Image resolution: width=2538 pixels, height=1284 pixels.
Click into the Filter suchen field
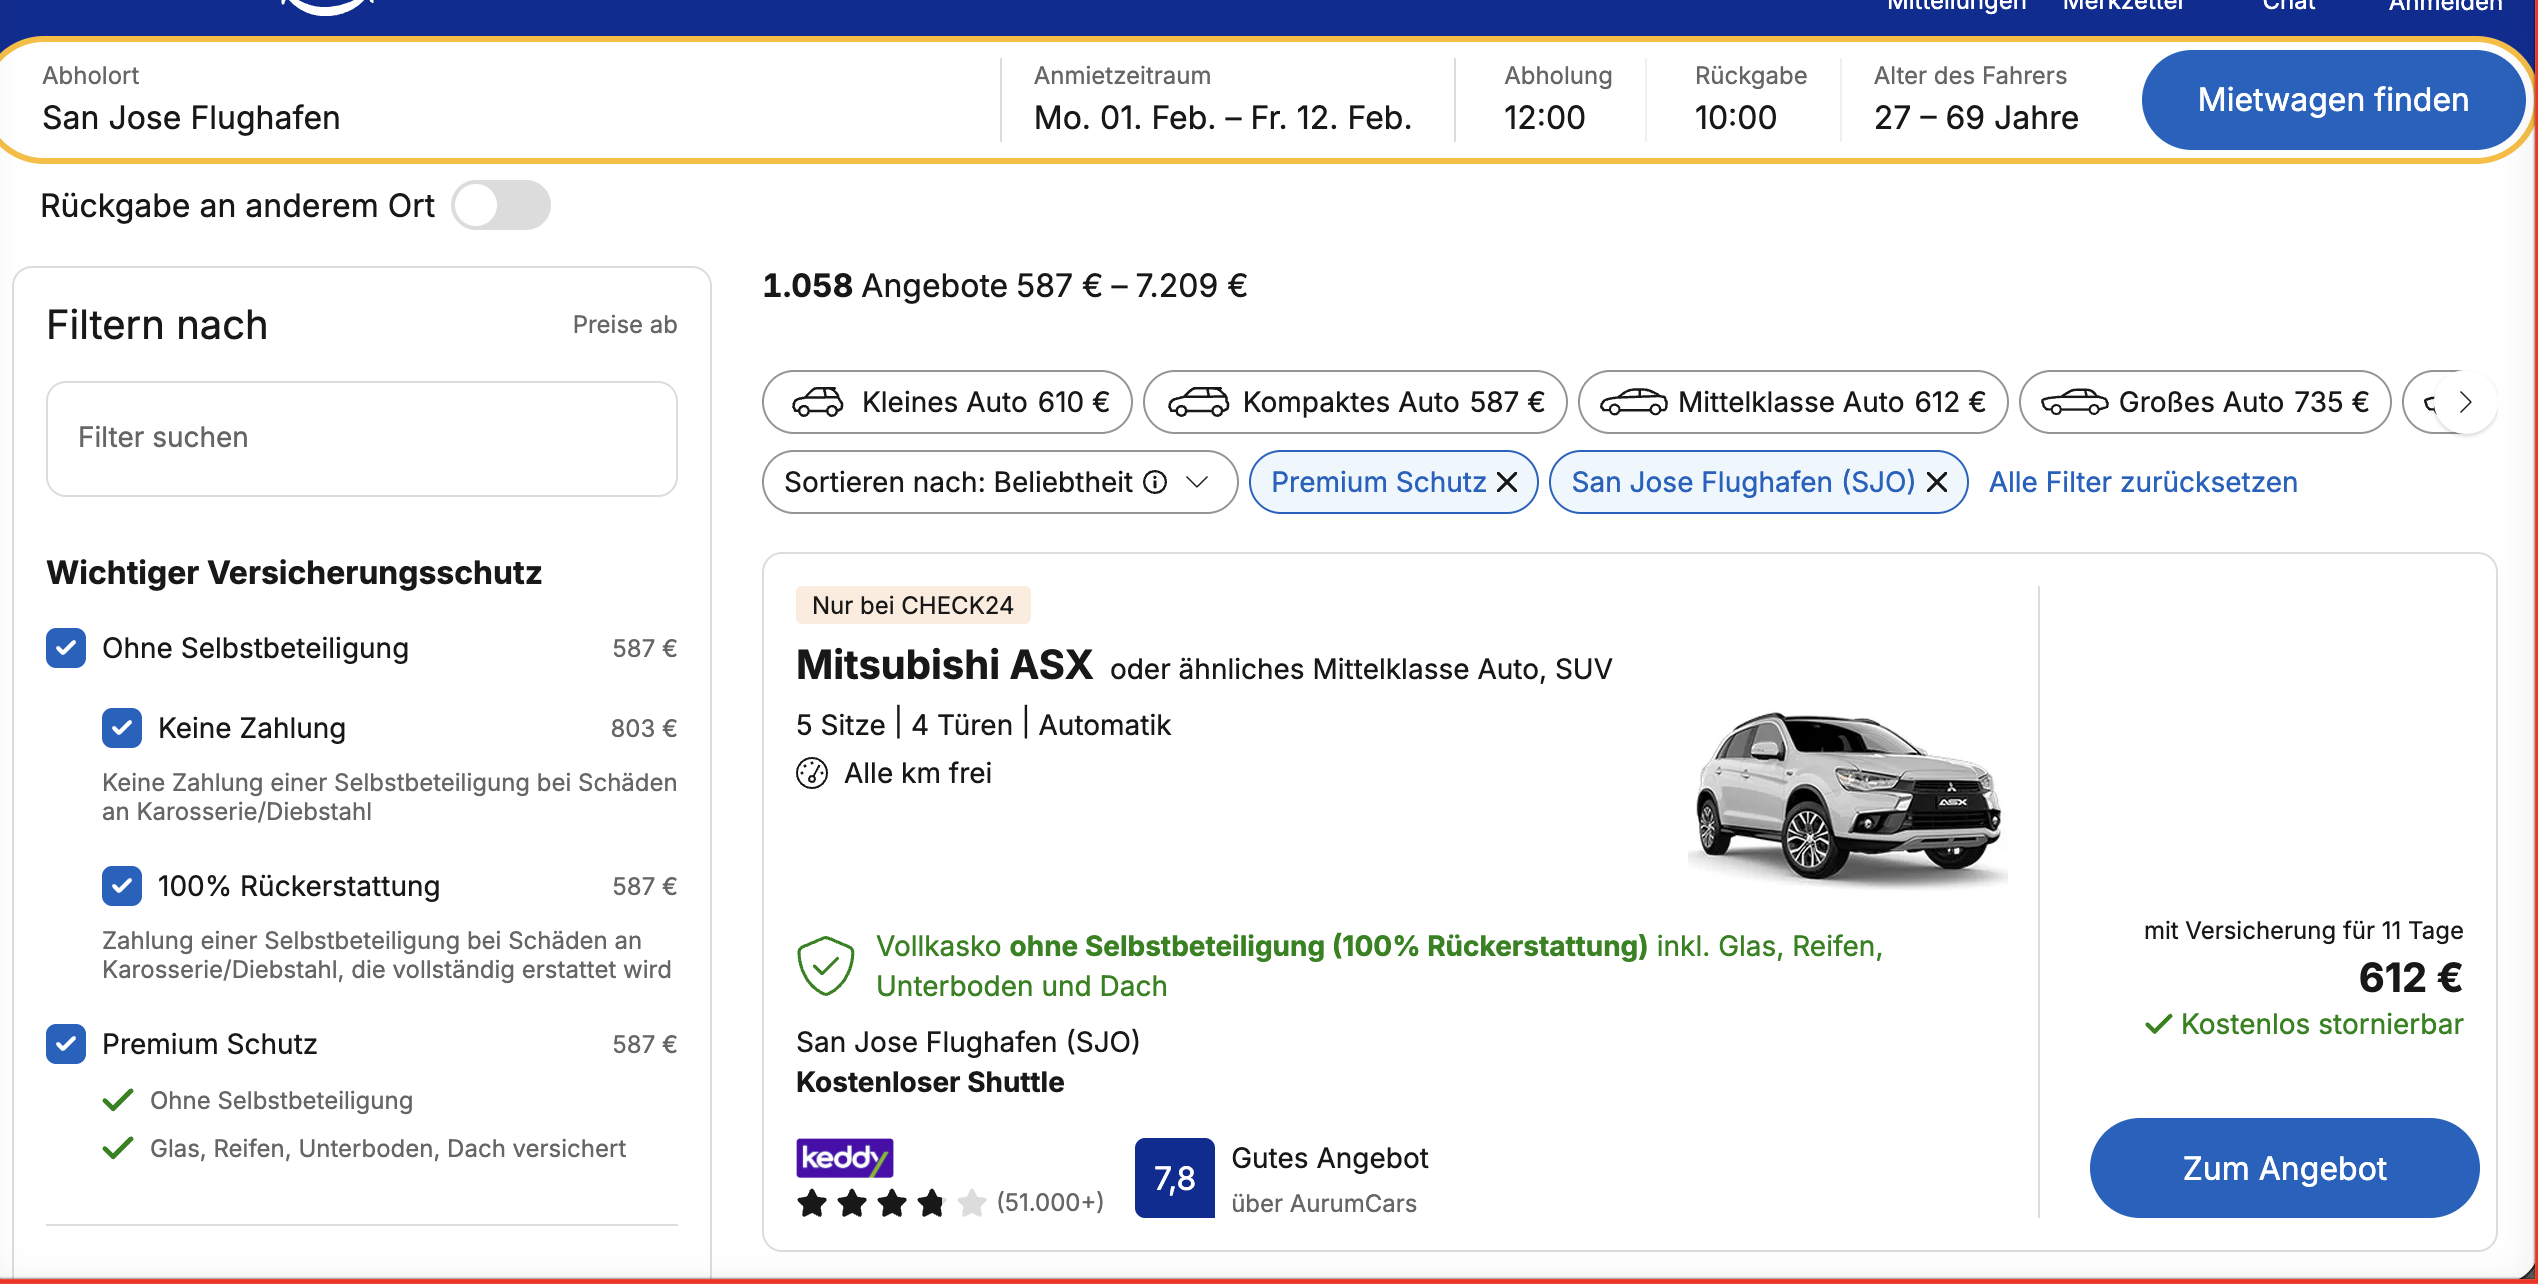pyautogui.click(x=362, y=438)
